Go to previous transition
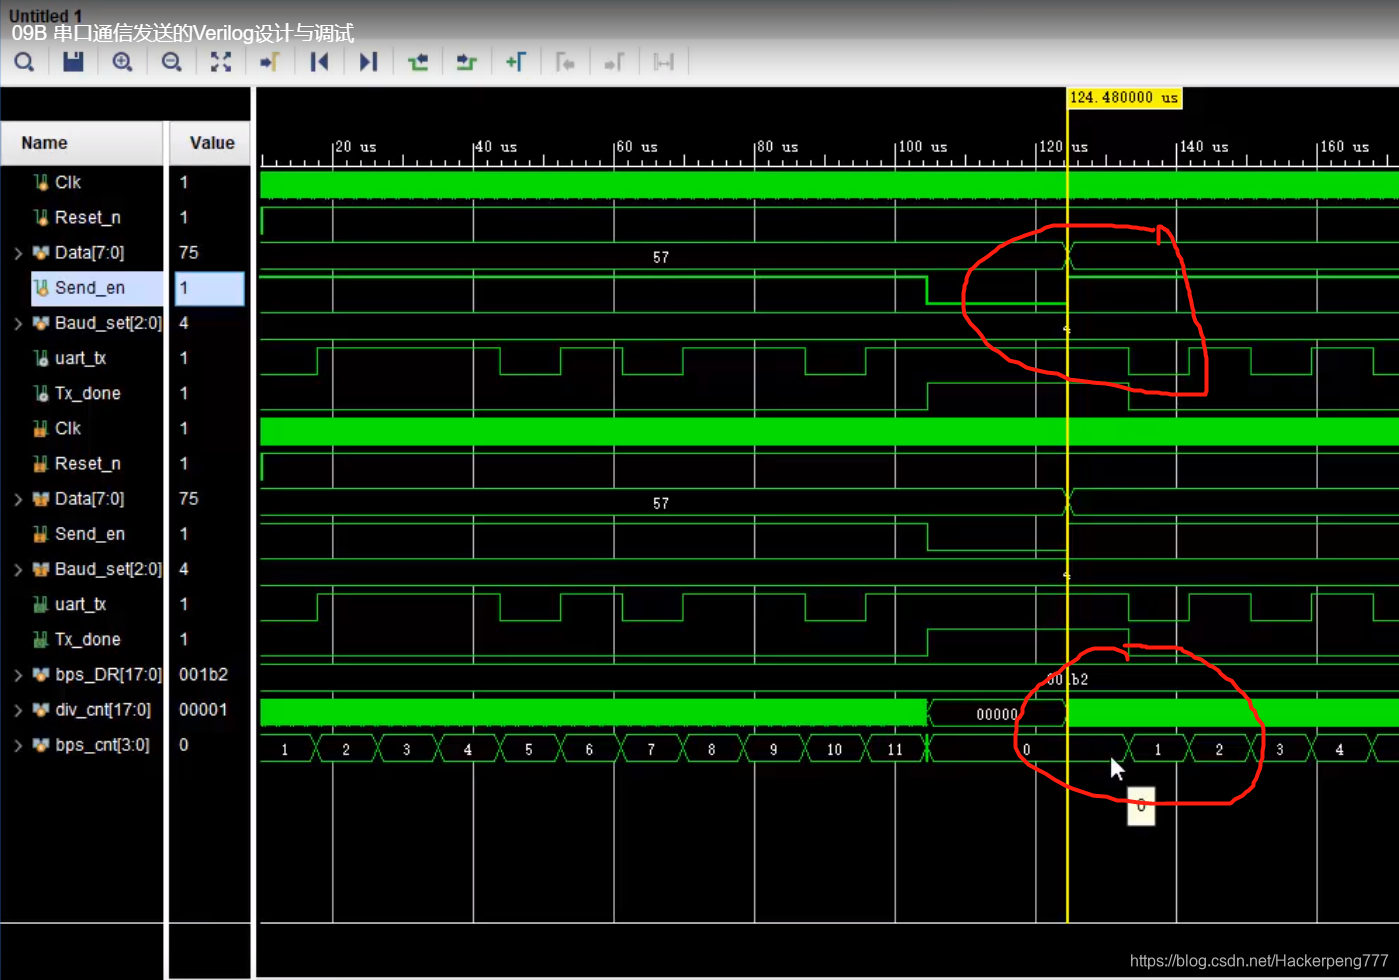Image resolution: width=1399 pixels, height=980 pixels. pos(418,62)
